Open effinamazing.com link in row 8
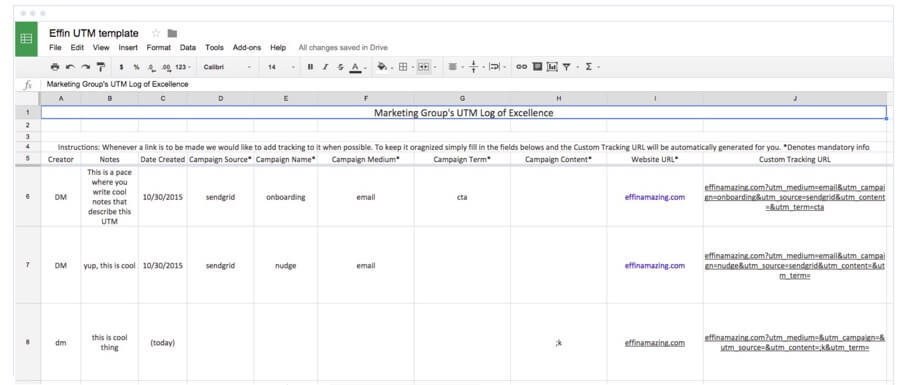Viewport: 901px width, 385px height. (654, 342)
